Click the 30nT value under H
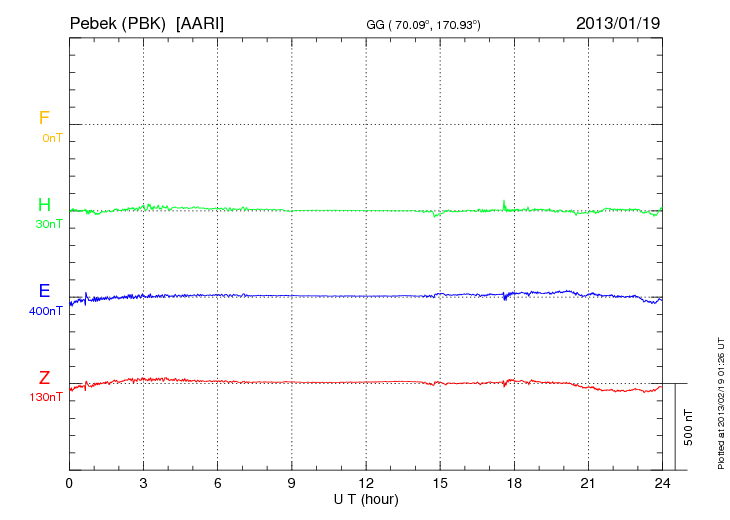 (49, 225)
